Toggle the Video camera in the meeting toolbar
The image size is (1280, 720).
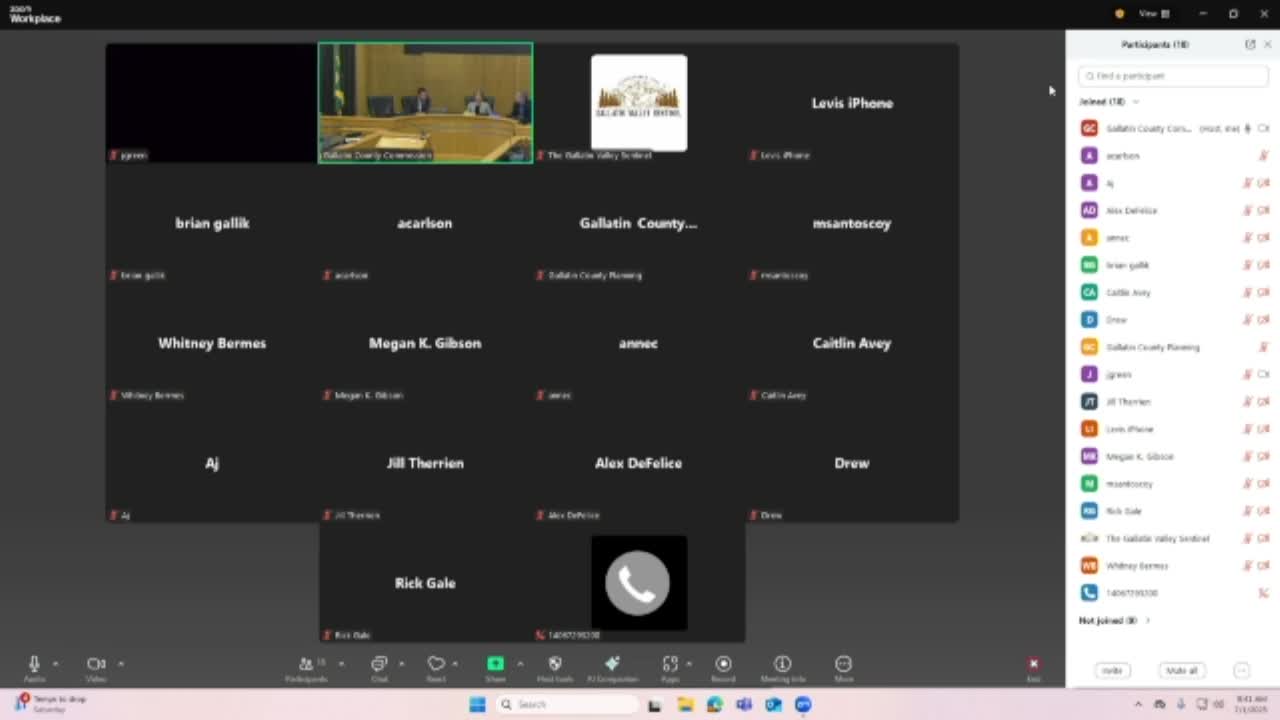(x=96, y=664)
